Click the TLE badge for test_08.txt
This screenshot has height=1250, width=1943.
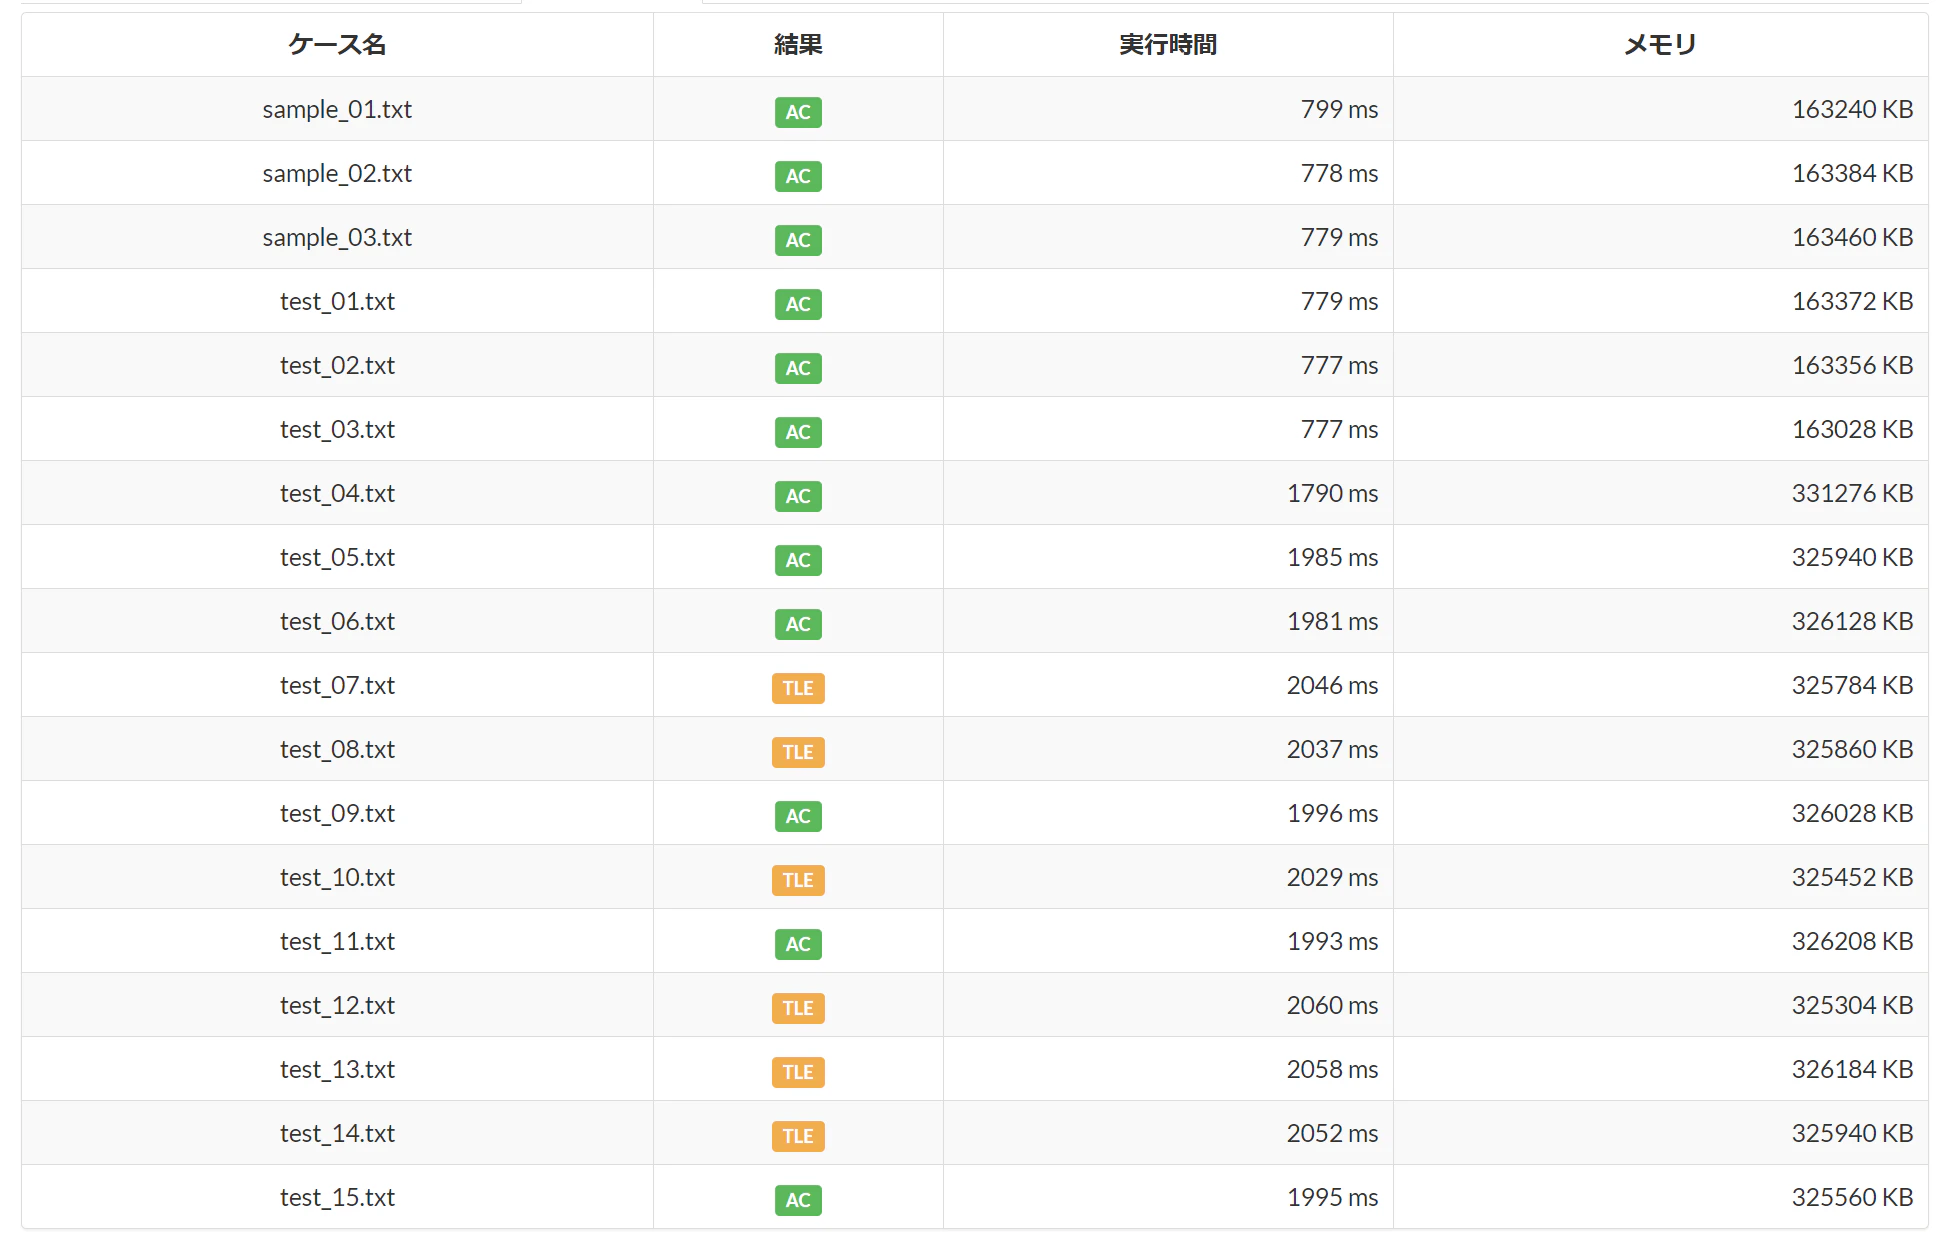[x=798, y=752]
